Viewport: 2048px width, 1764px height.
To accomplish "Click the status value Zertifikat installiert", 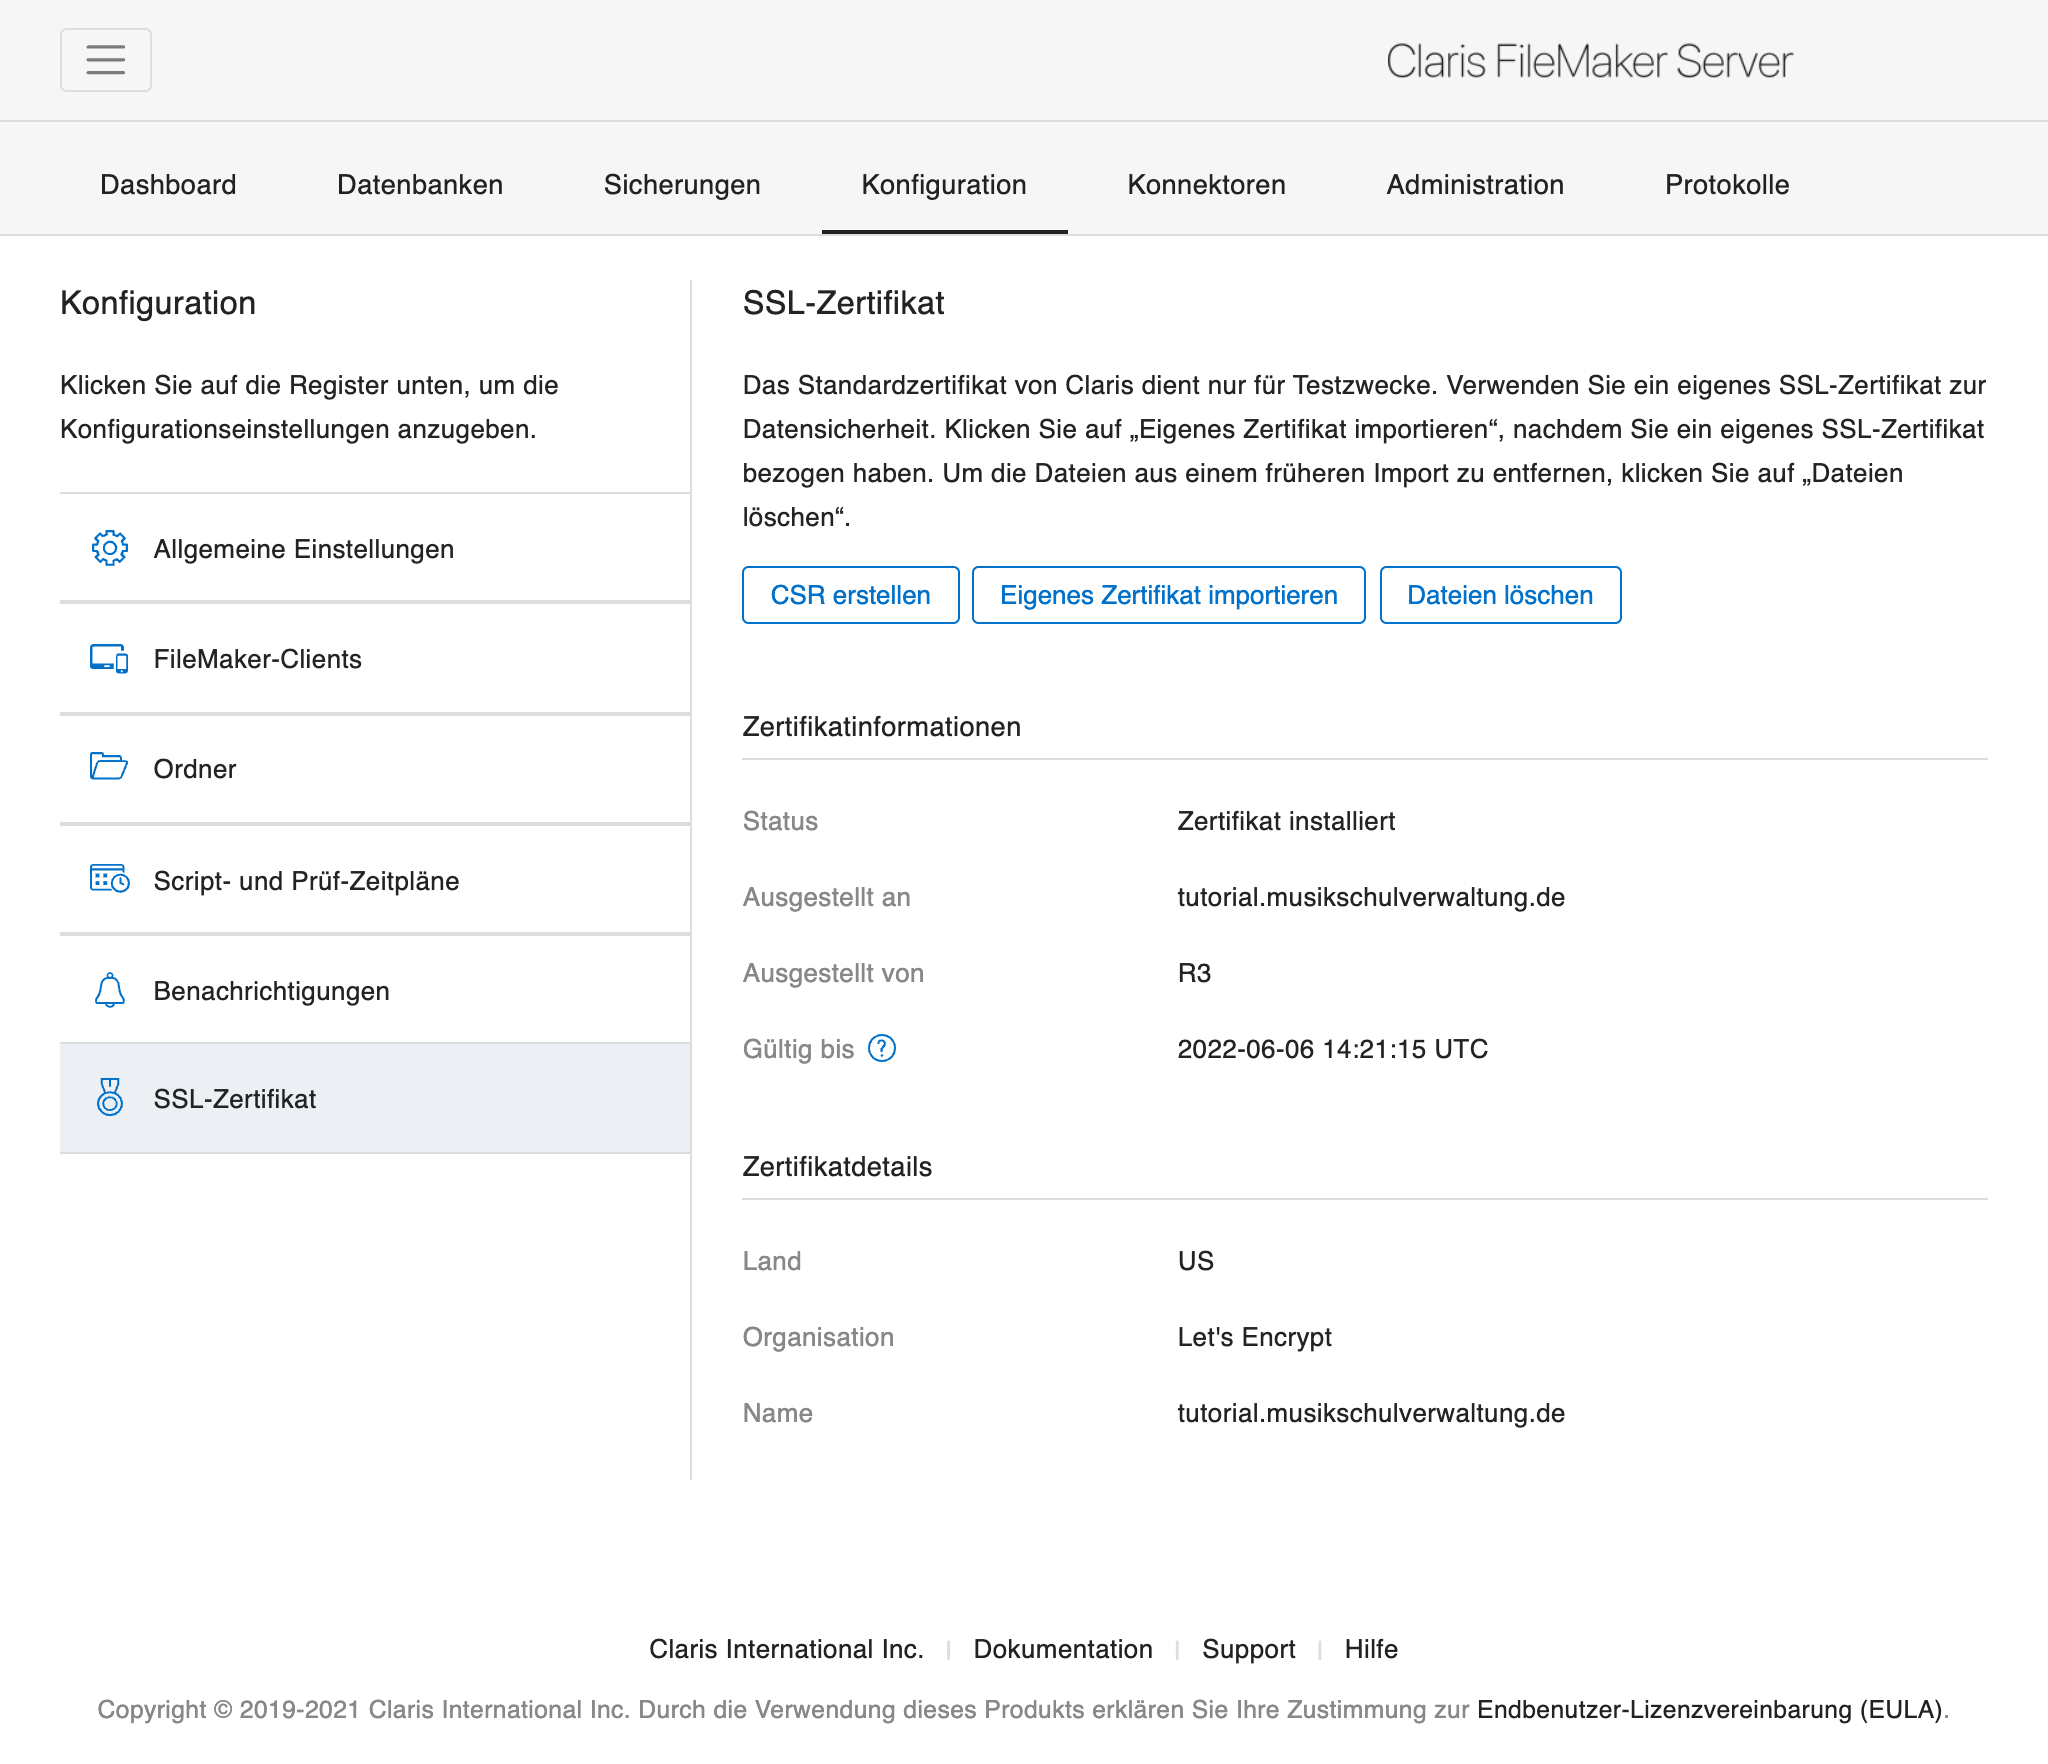I will coord(1286,821).
